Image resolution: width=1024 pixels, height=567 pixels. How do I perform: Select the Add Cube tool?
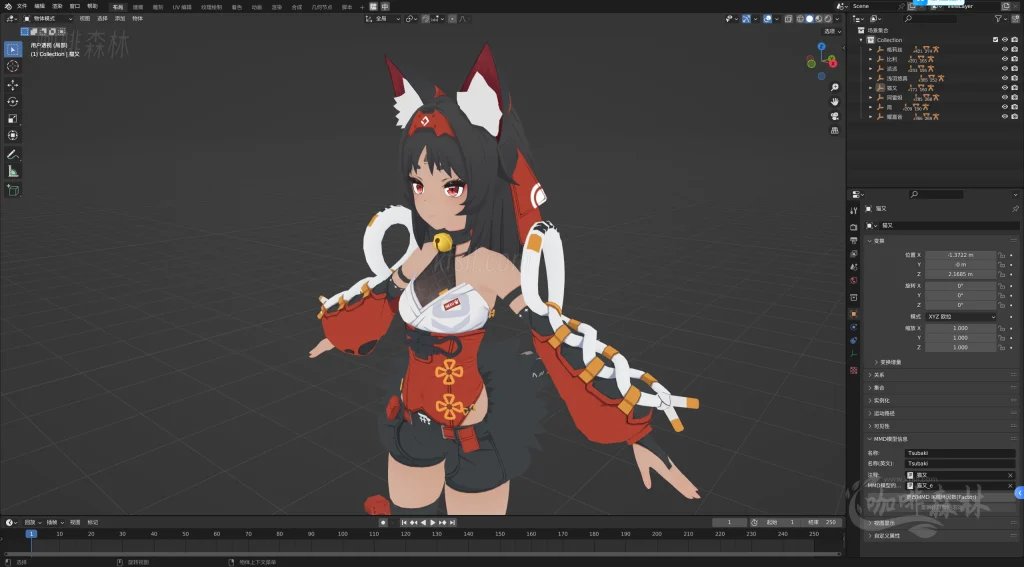pyautogui.click(x=12, y=190)
